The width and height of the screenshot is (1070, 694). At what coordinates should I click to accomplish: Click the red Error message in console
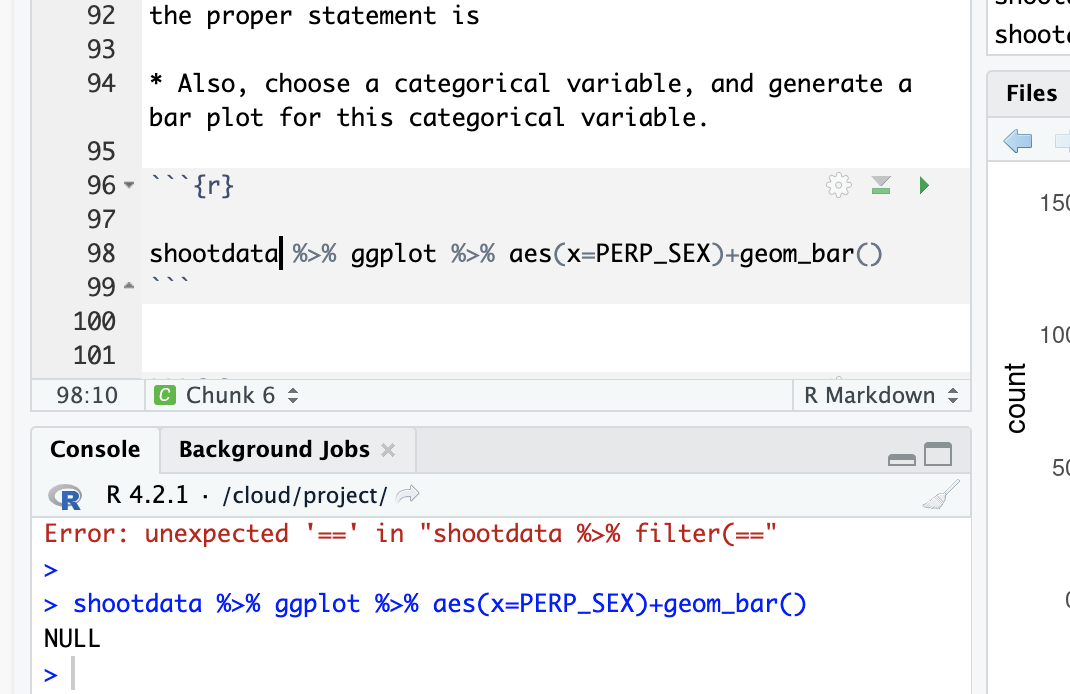coord(411,534)
